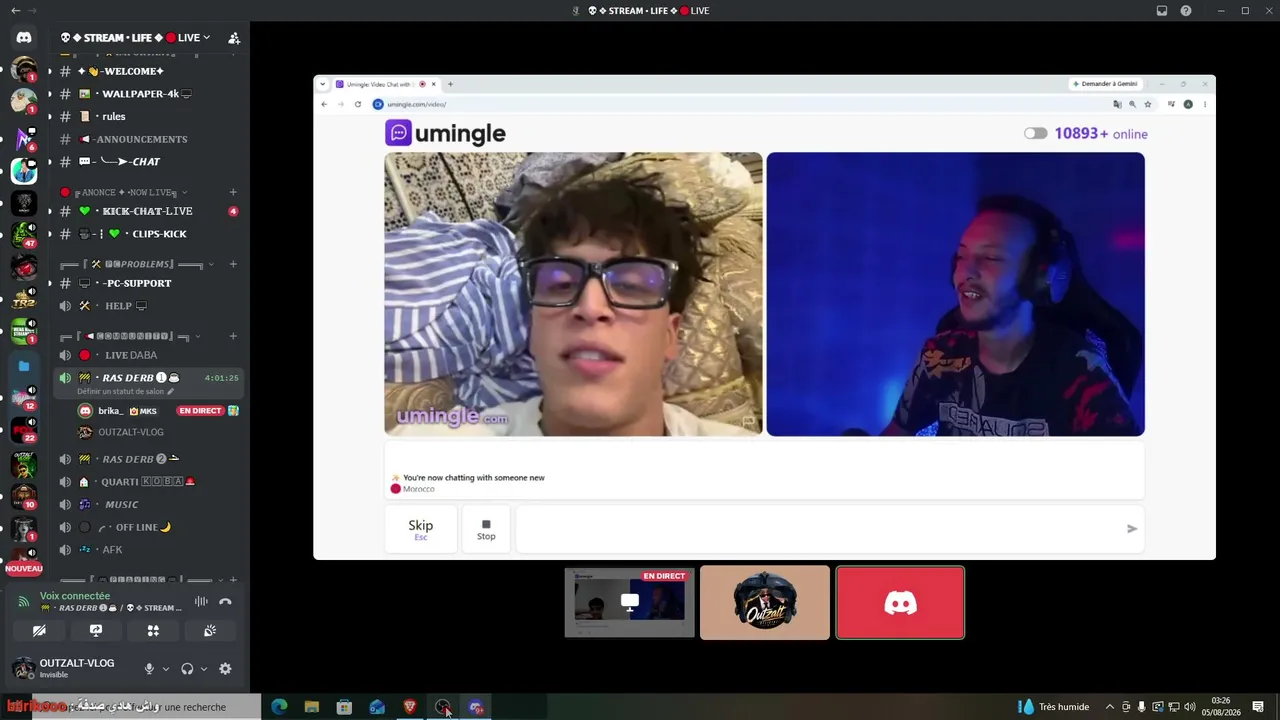Open voice noise suppression waveform icon
The height and width of the screenshot is (720, 1280).
201,601
